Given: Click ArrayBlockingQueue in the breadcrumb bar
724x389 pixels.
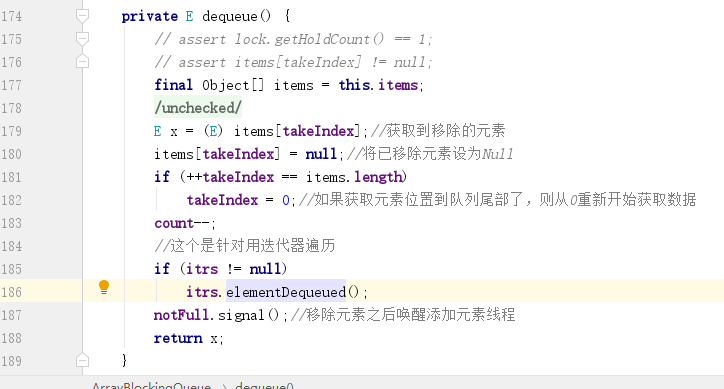Looking at the screenshot, I should [151, 385].
